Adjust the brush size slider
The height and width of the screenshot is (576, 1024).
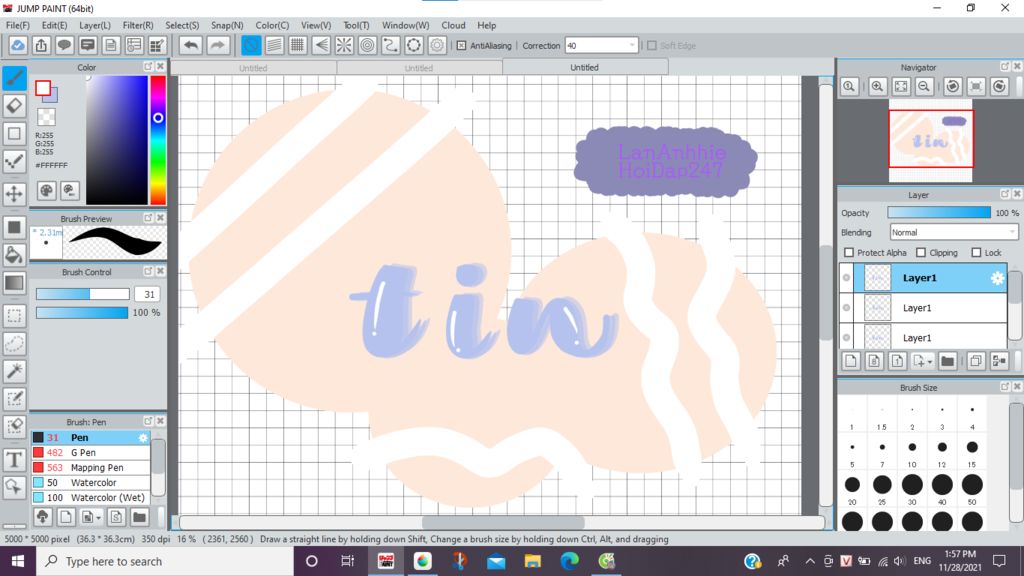point(82,295)
